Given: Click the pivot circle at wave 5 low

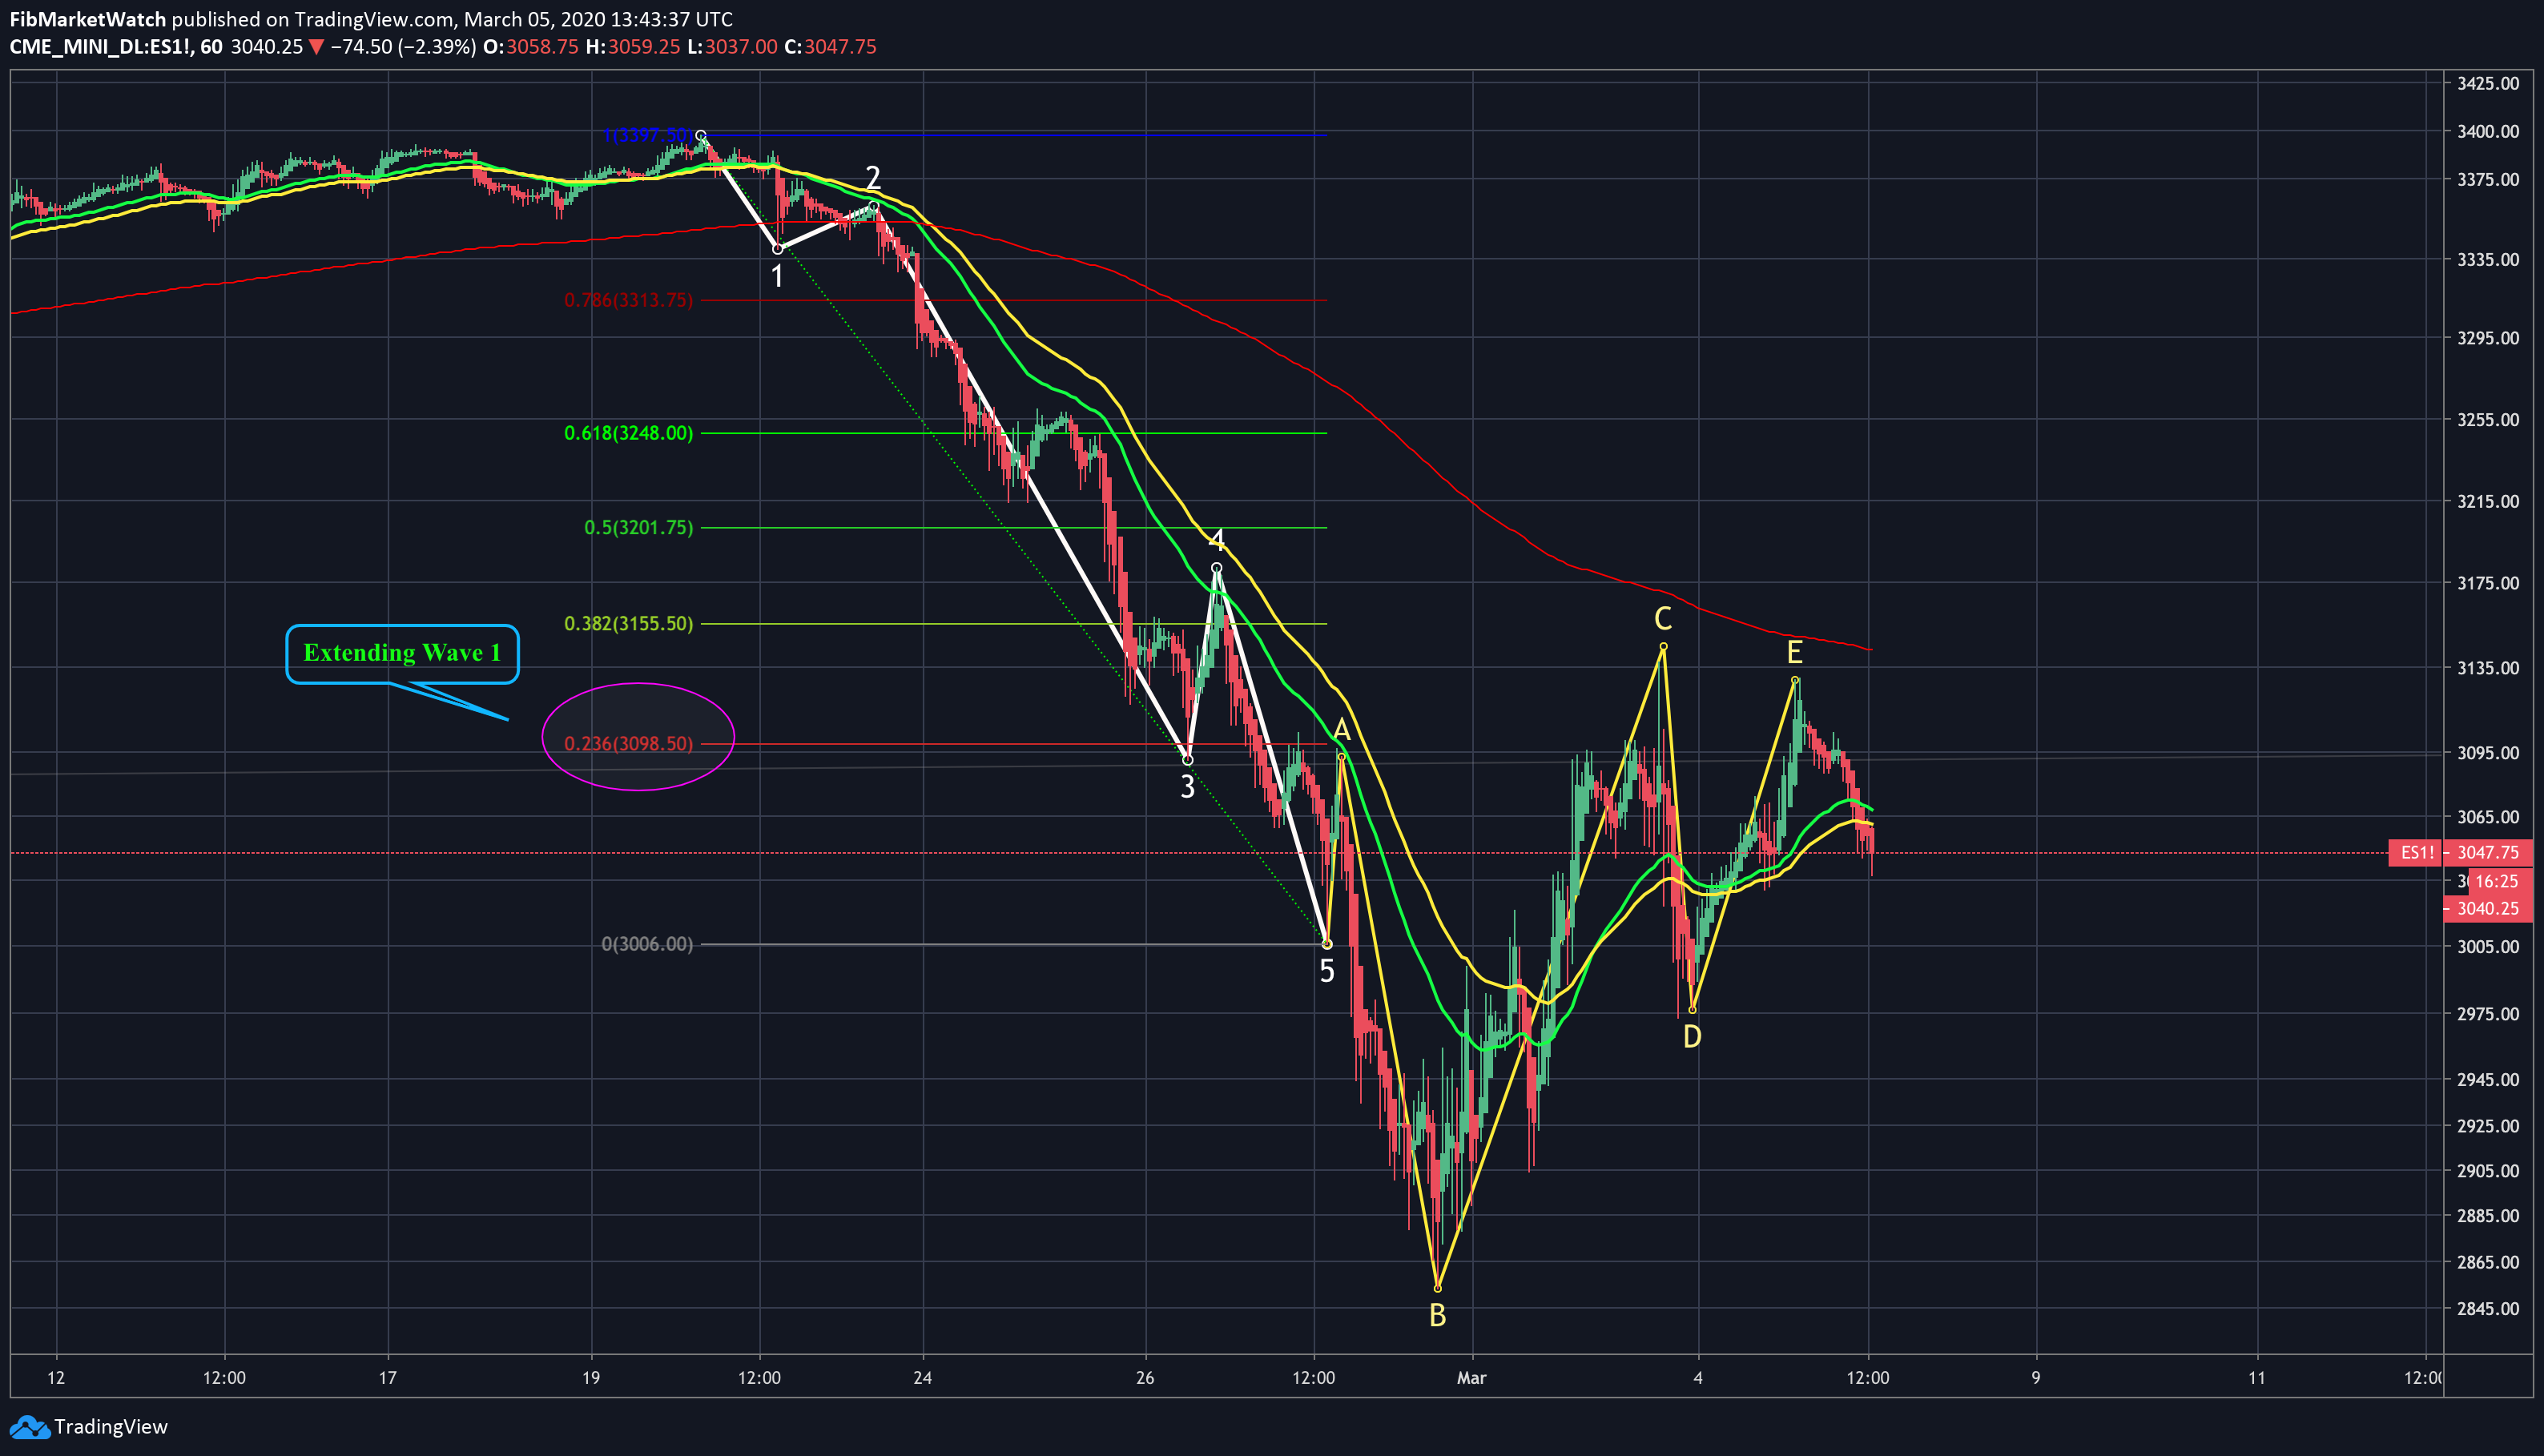Looking at the screenshot, I should click(x=1327, y=944).
